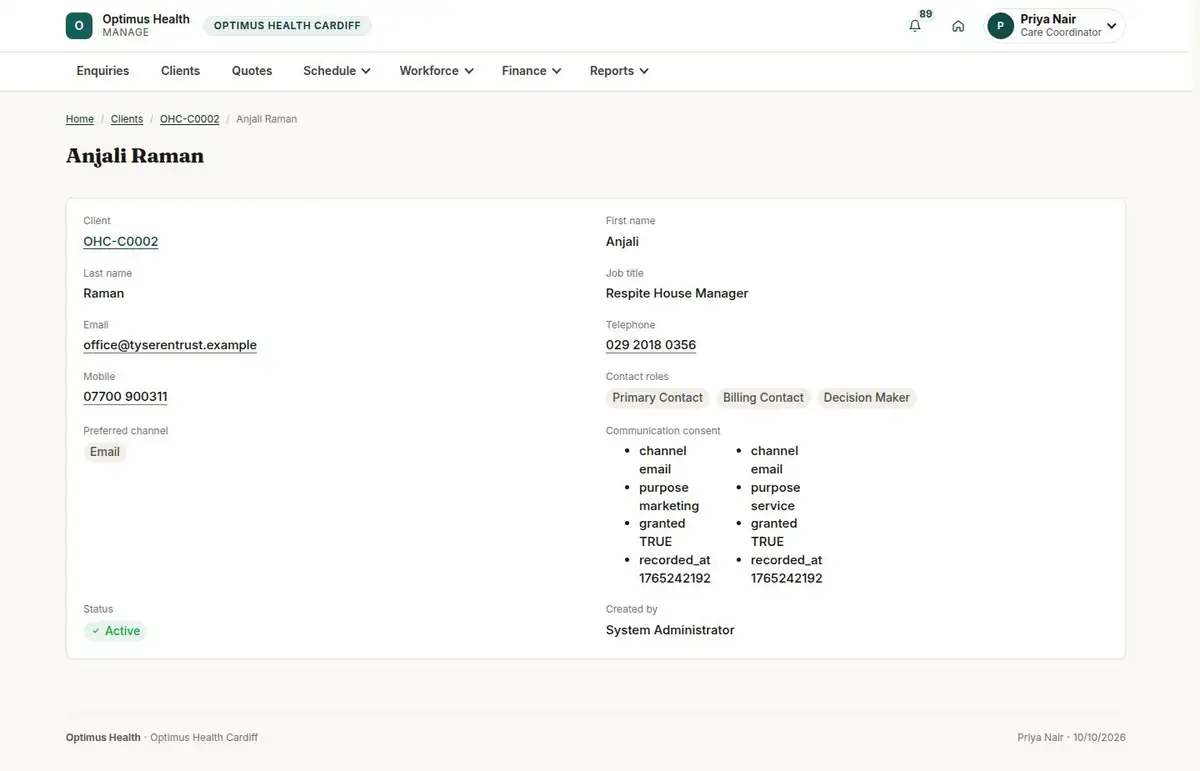This screenshot has height=771, width=1200.
Task: Click the Anjali Raman breadcrumb text
Action: [267, 119]
